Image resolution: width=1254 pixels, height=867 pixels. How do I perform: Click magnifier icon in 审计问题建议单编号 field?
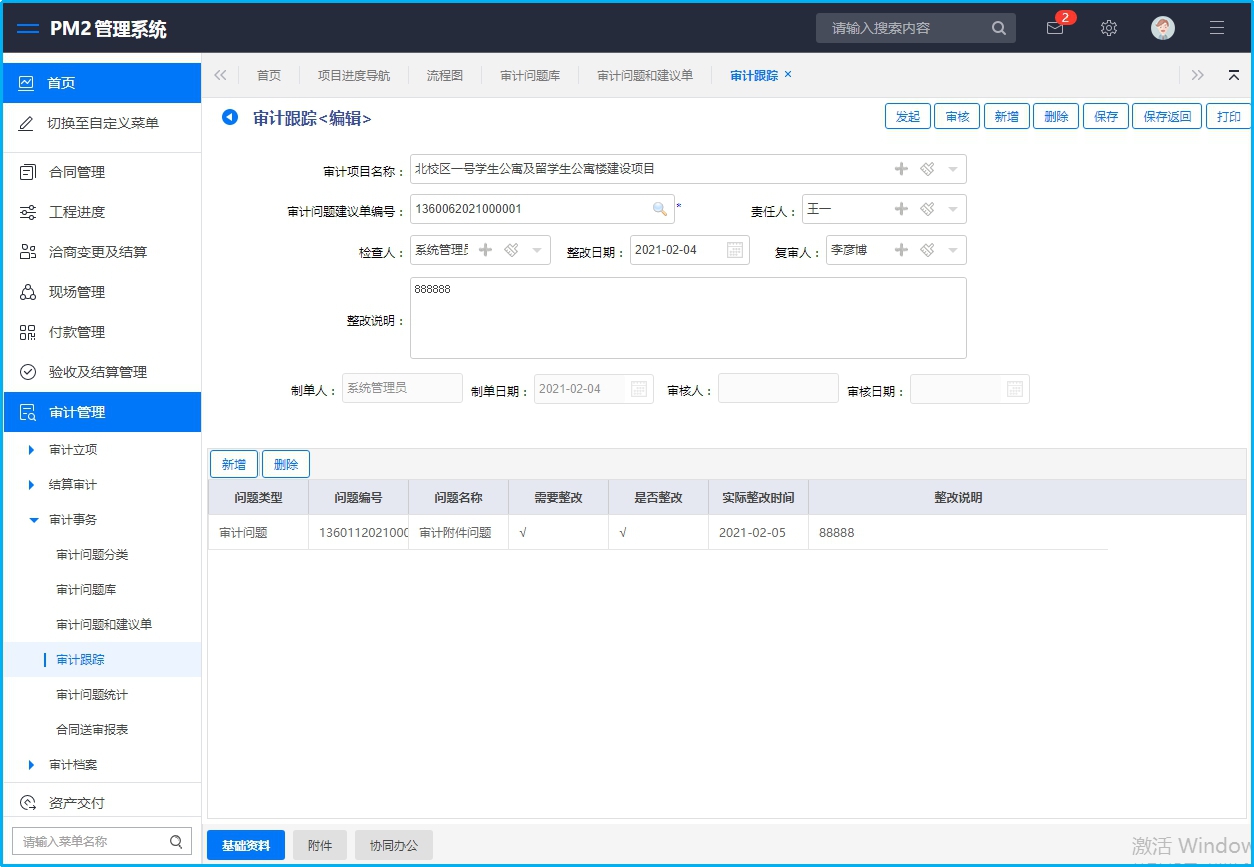tap(660, 209)
